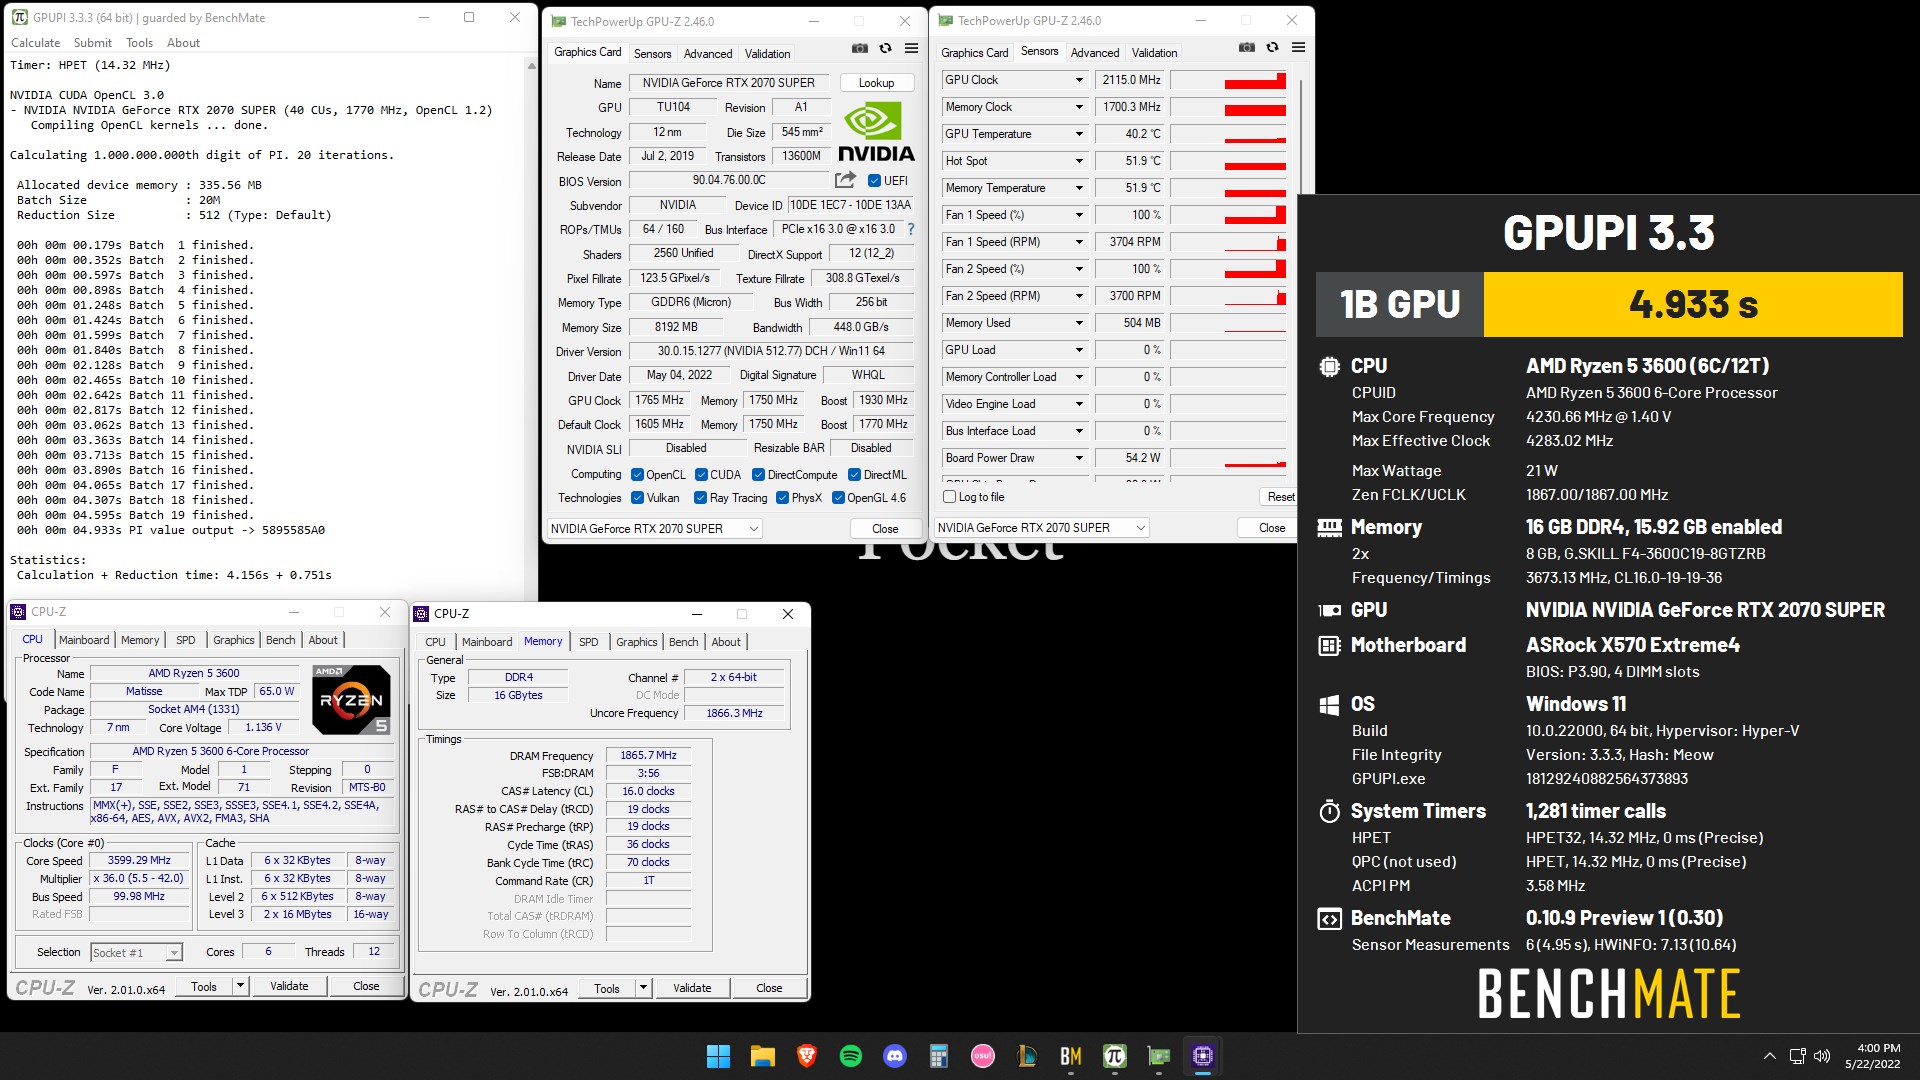
Task: Toggle DirectCompute checkbox in GPU-Z
Action: pyautogui.click(x=759, y=475)
